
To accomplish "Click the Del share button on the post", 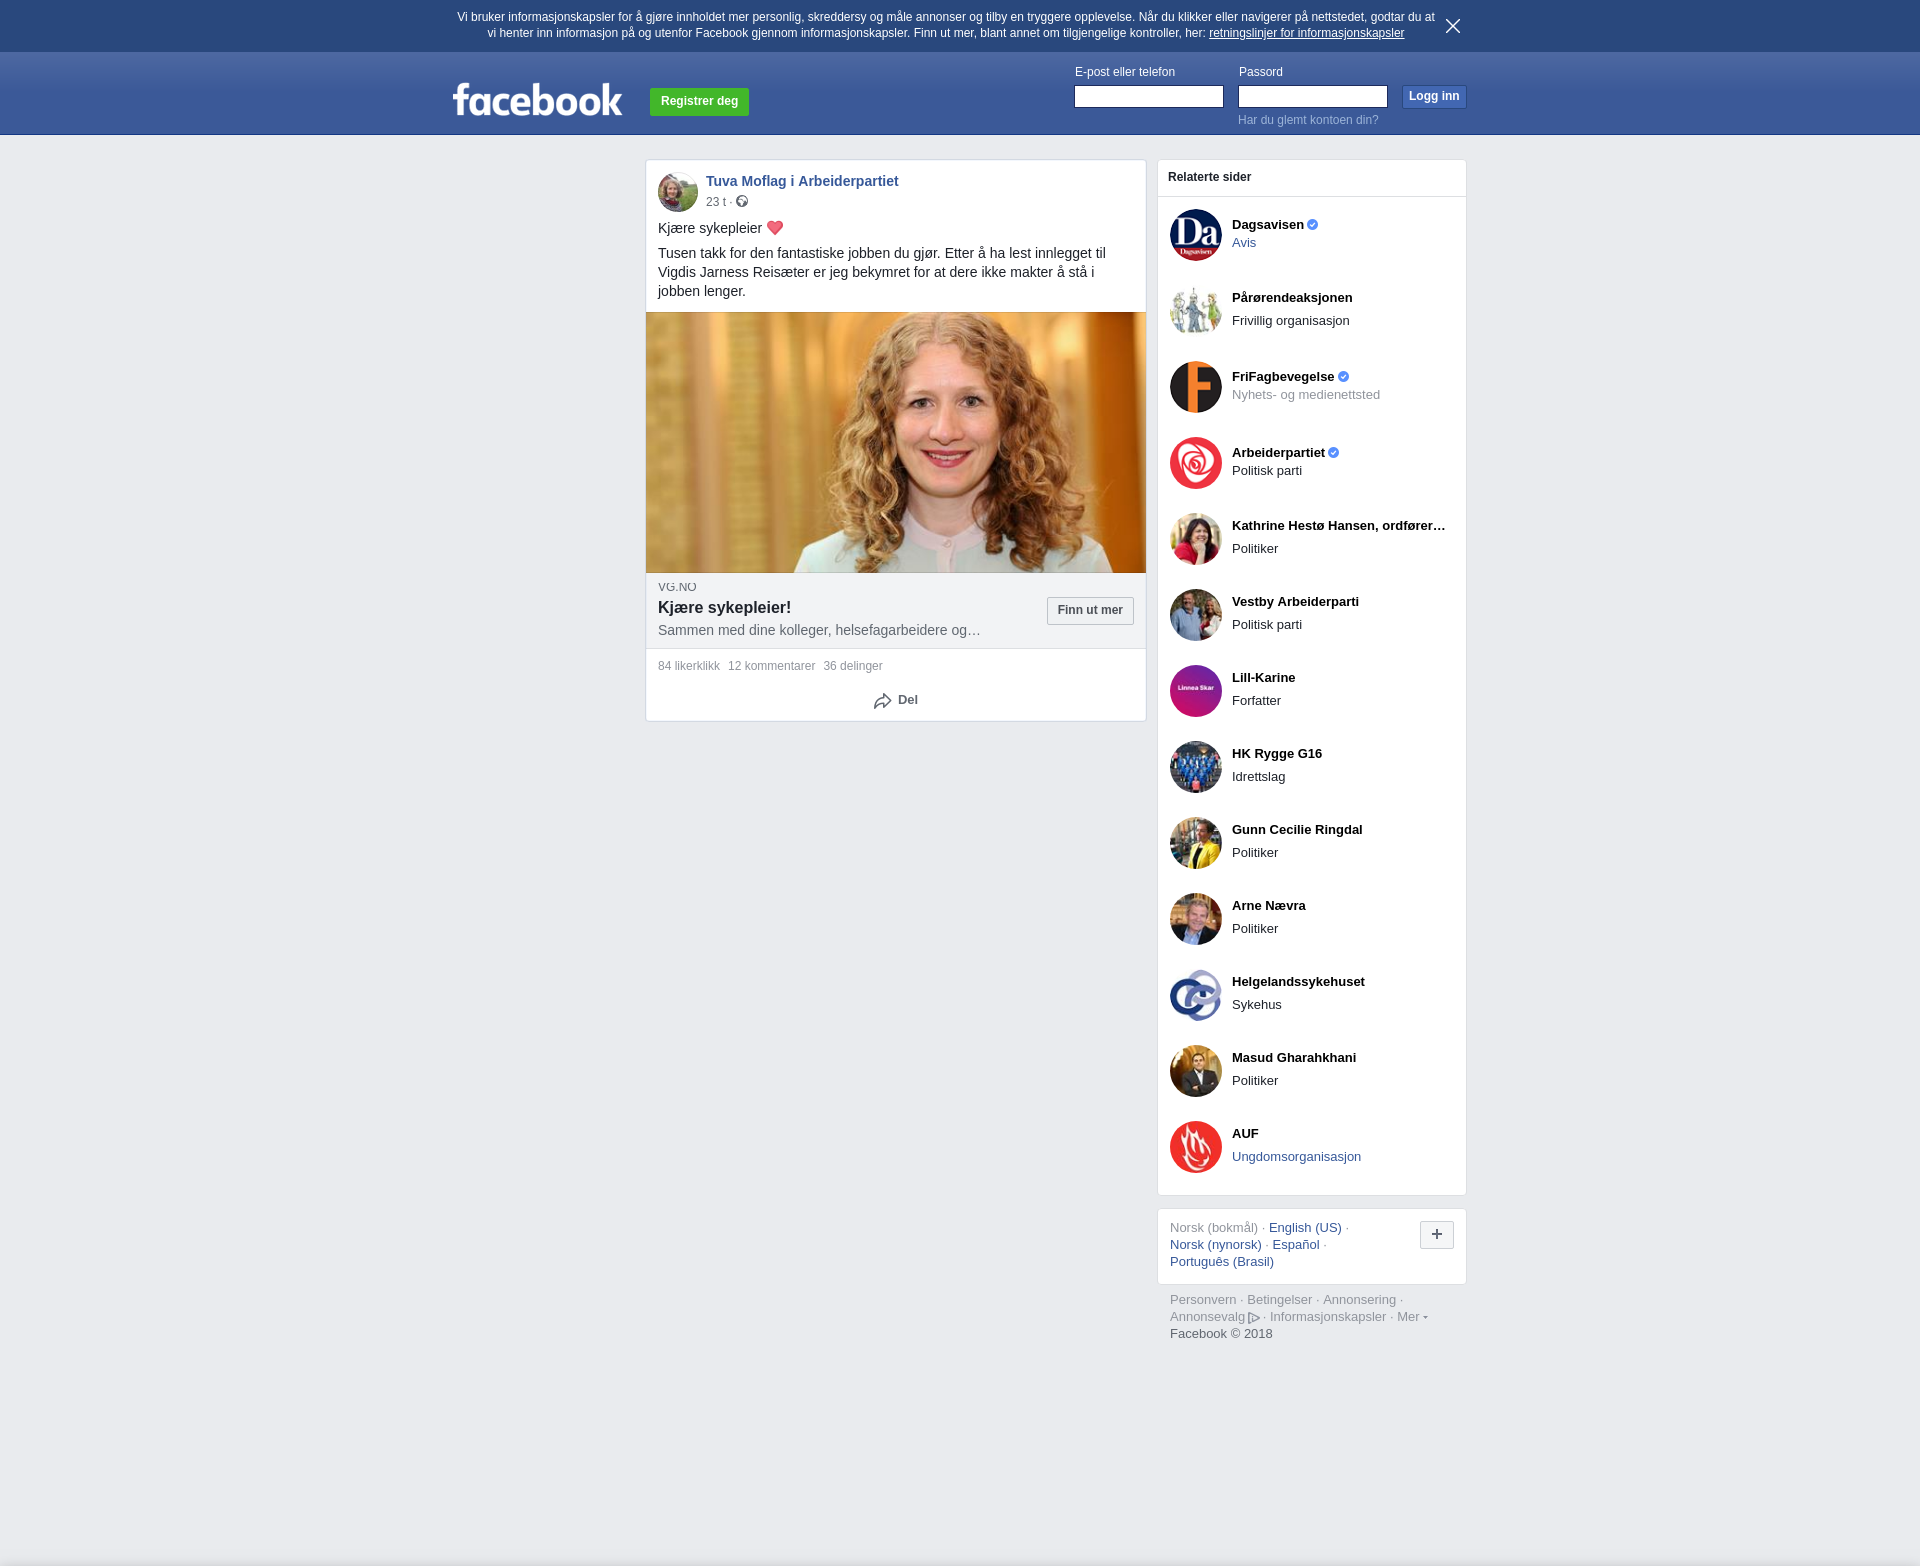I will [x=896, y=701].
